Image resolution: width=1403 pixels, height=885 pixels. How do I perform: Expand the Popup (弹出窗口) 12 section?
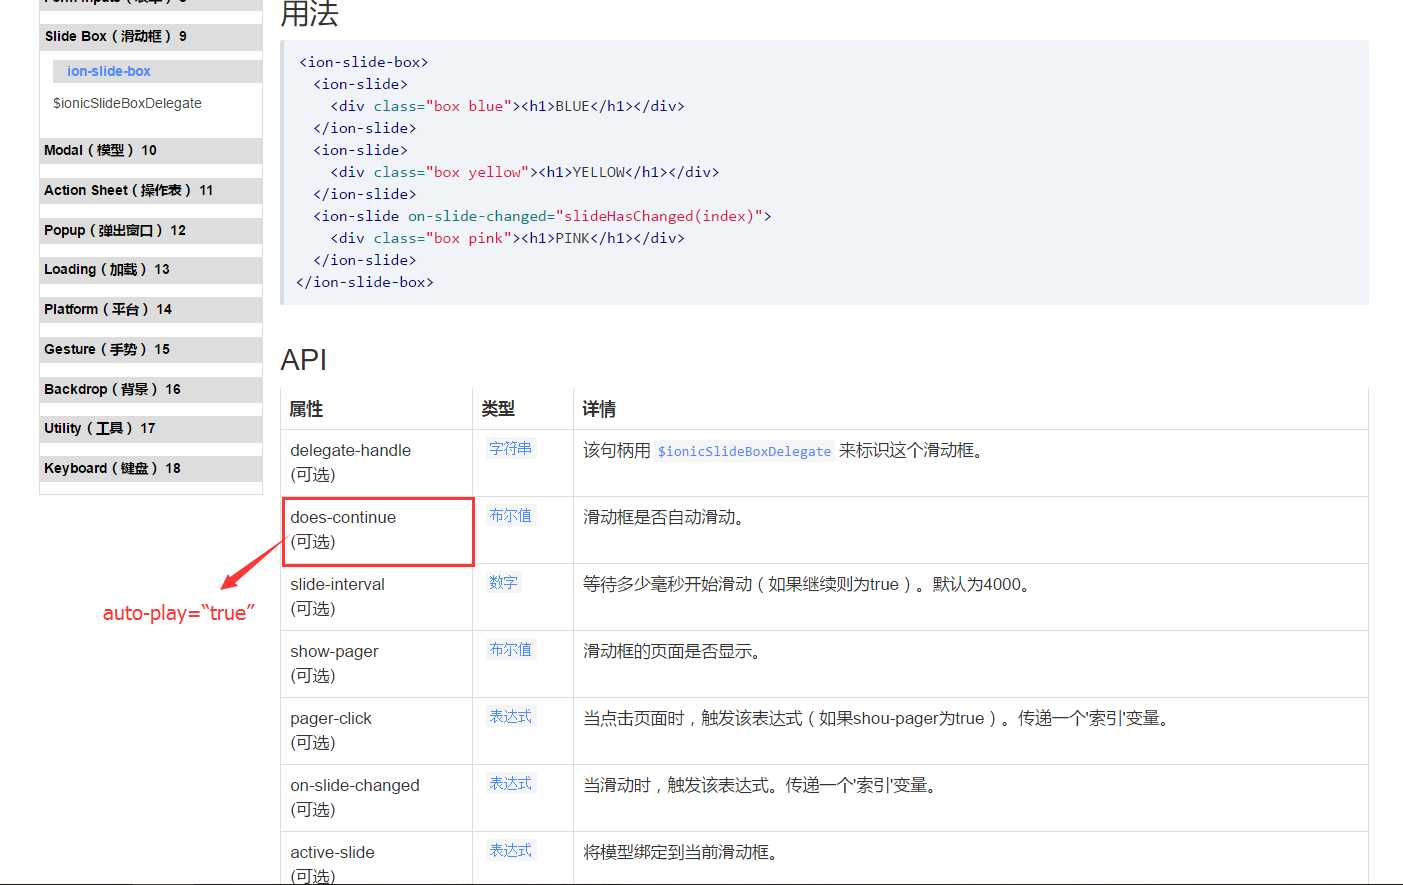tap(151, 230)
